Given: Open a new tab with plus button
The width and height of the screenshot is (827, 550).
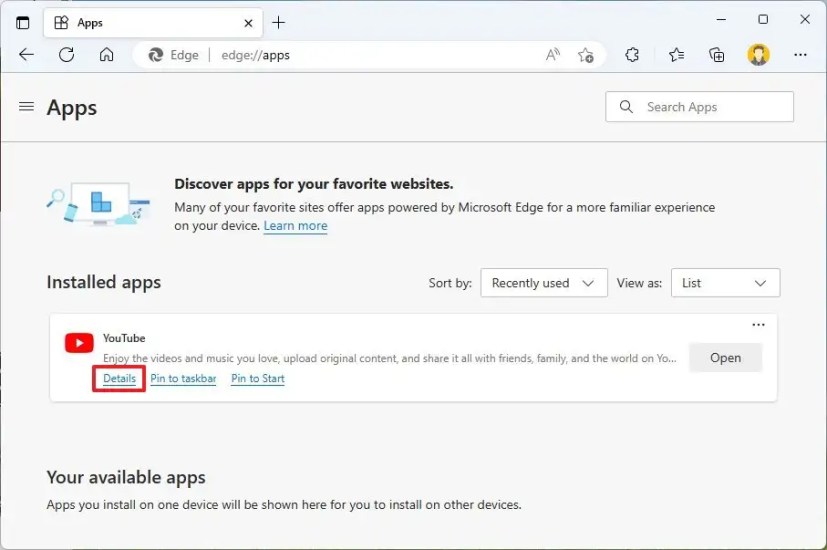Looking at the screenshot, I should click(x=278, y=23).
